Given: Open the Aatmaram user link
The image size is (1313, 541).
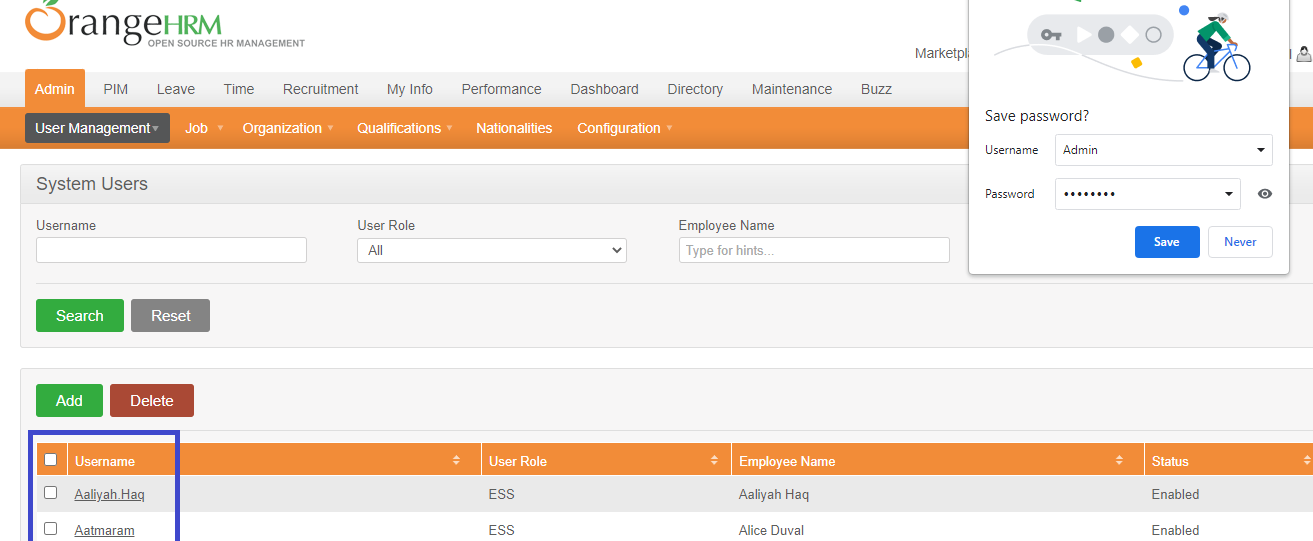Looking at the screenshot, I should tap(105, 530).
